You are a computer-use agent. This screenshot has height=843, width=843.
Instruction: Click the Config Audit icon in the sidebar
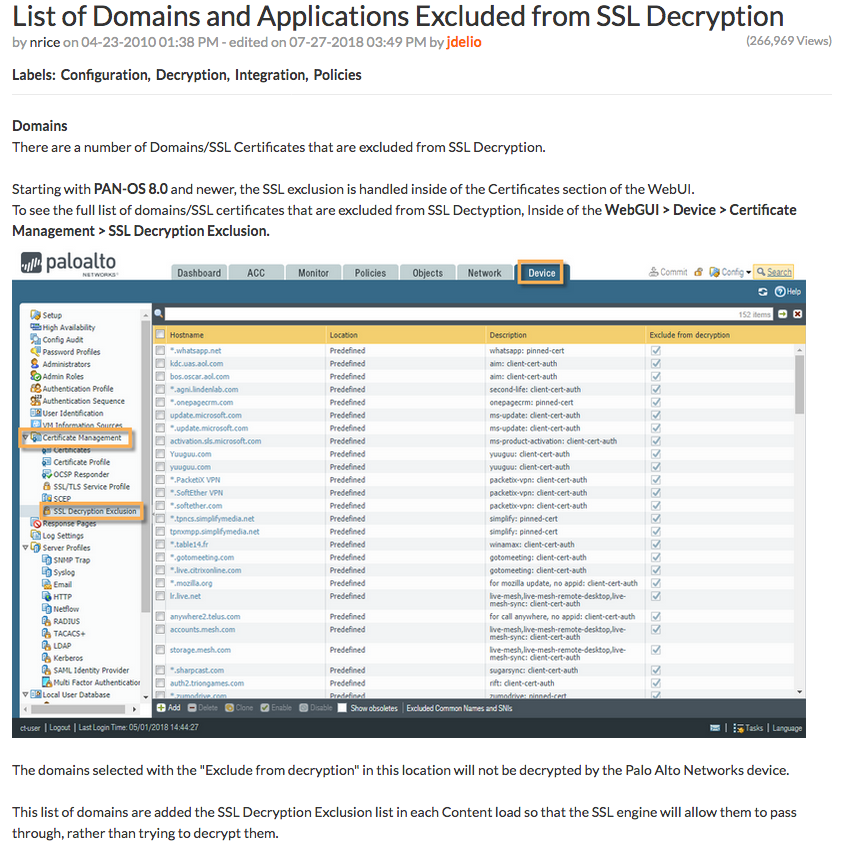[x=35, y=339]
